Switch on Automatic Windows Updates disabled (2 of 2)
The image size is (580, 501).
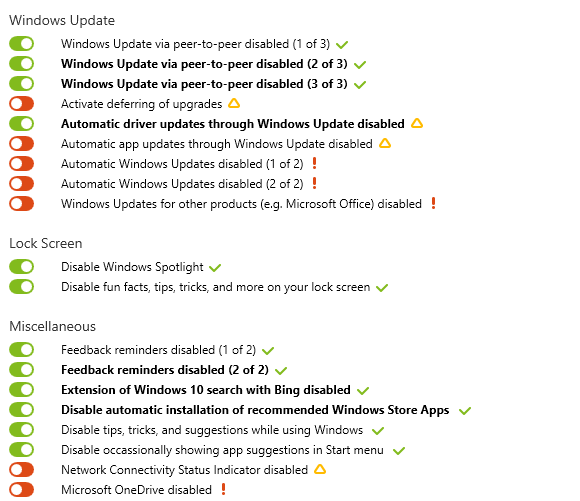[21, 184]
